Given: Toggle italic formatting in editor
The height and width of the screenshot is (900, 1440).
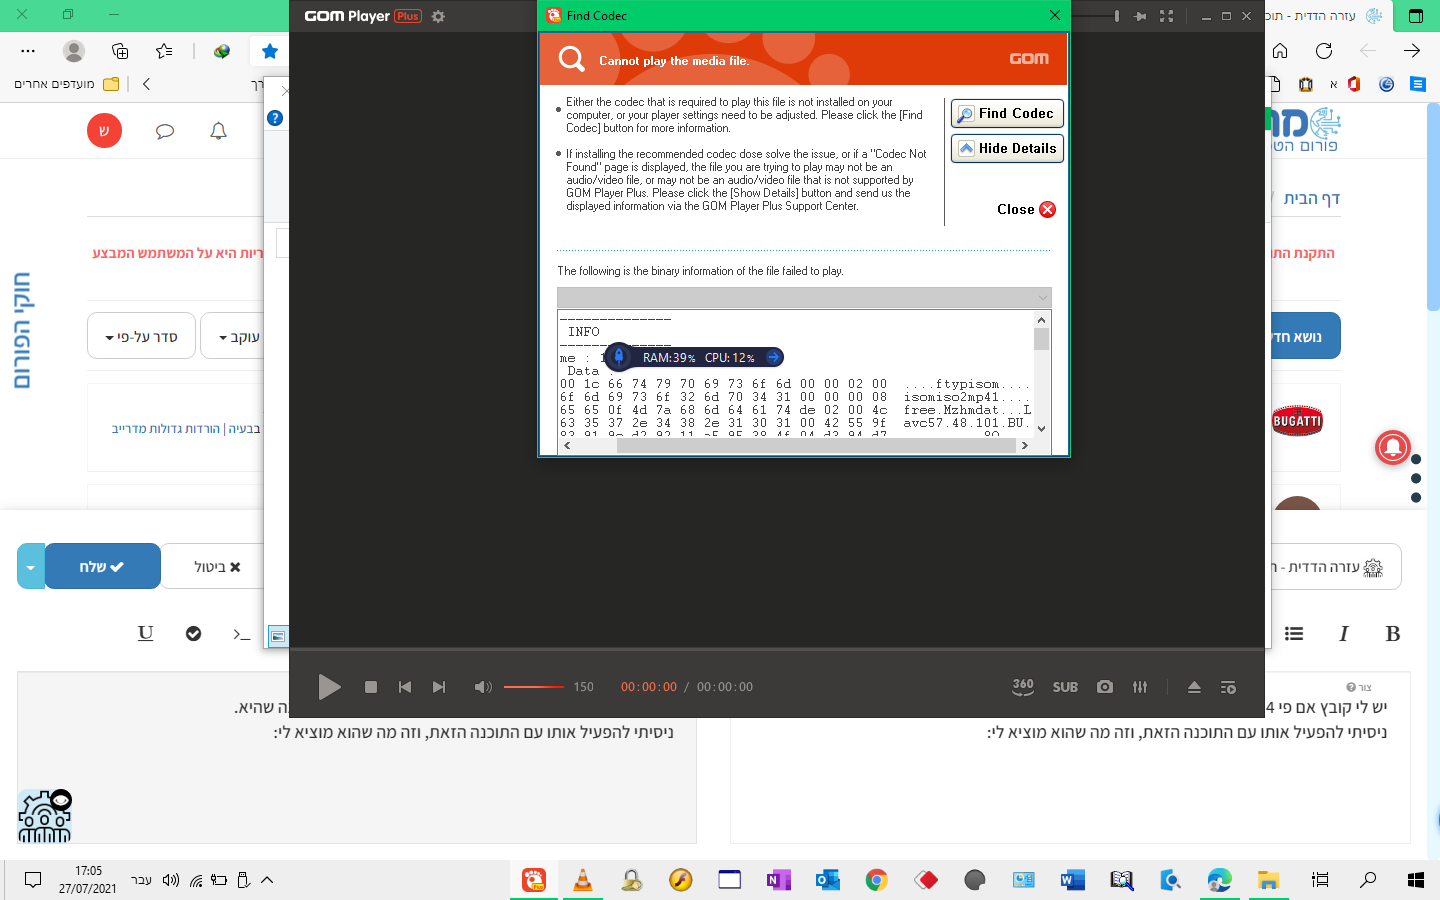Looking at the screenshot, I should (x=1343, y=633).
